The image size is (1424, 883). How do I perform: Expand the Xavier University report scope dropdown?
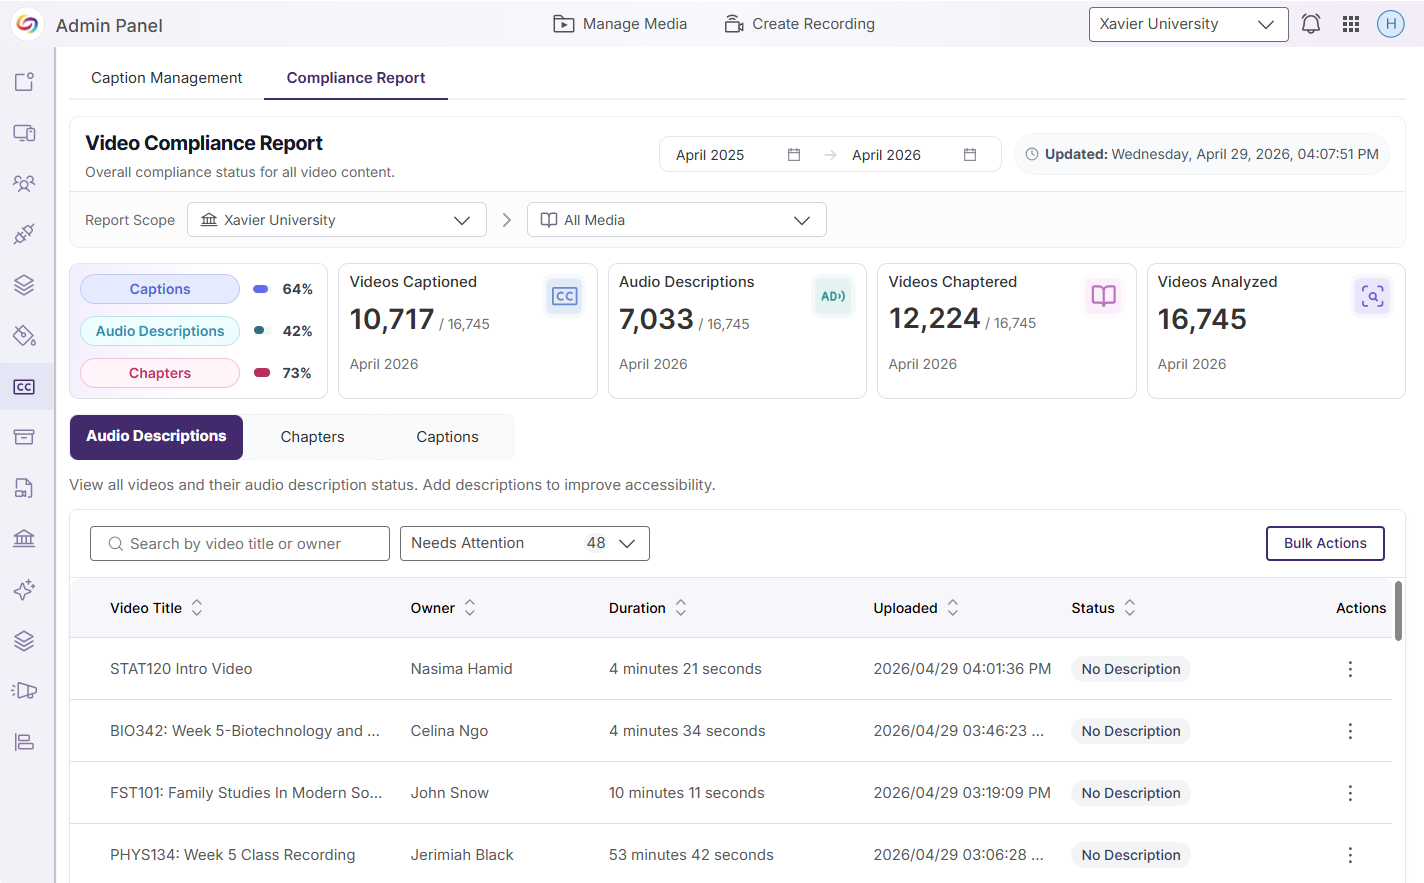tap(336, 220)
